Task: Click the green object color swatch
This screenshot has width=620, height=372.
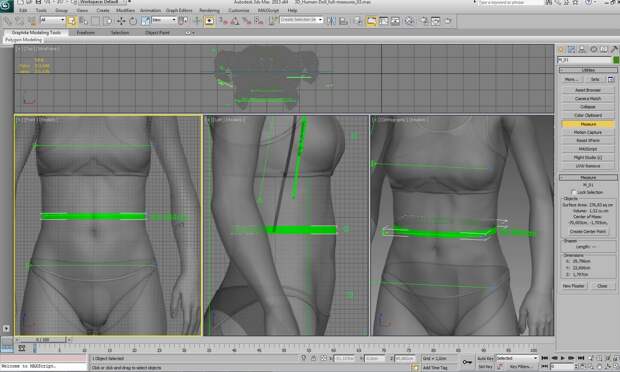Action: (x=616, y=60)
